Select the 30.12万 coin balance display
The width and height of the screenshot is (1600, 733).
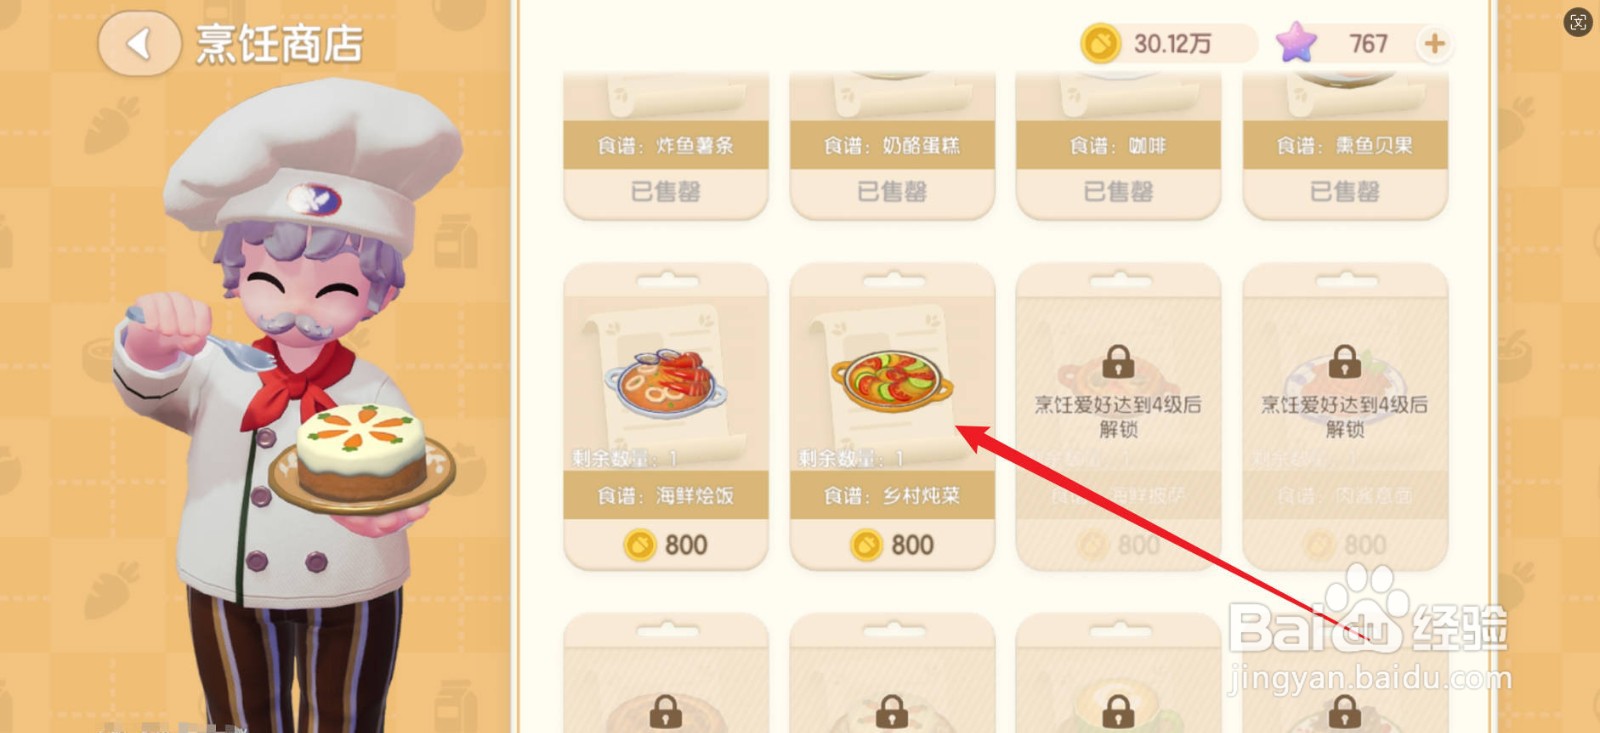pos(1170,44)
